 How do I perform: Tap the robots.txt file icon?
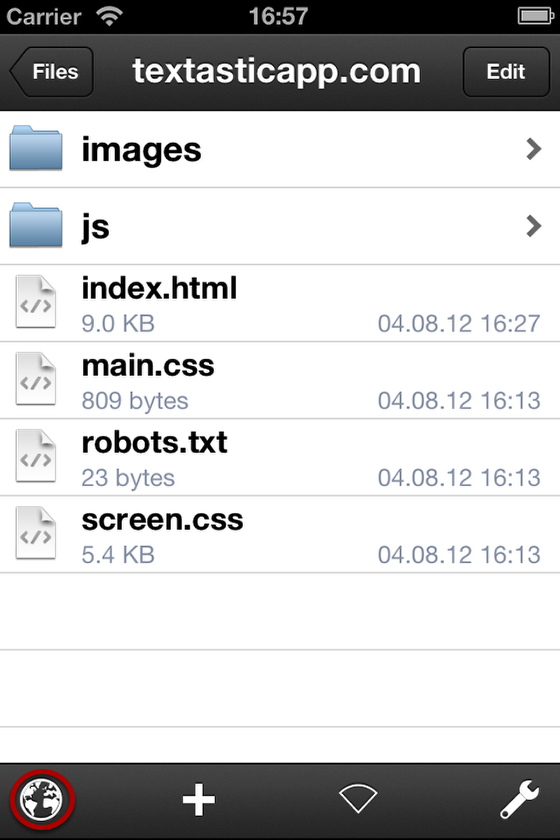[x=35, y=456]
